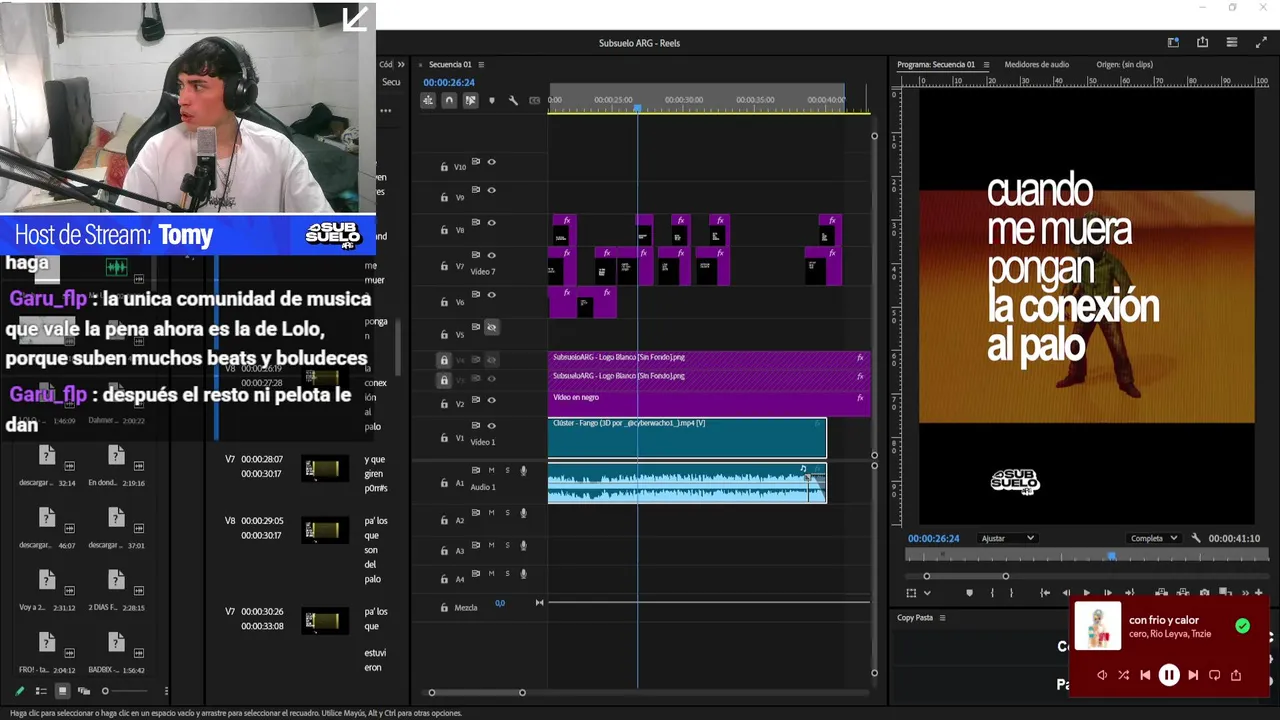The height and width of the screenshot is (720, 1280).
Task: Skip to previous track in Spotify player
Action: click(1145, 675)
